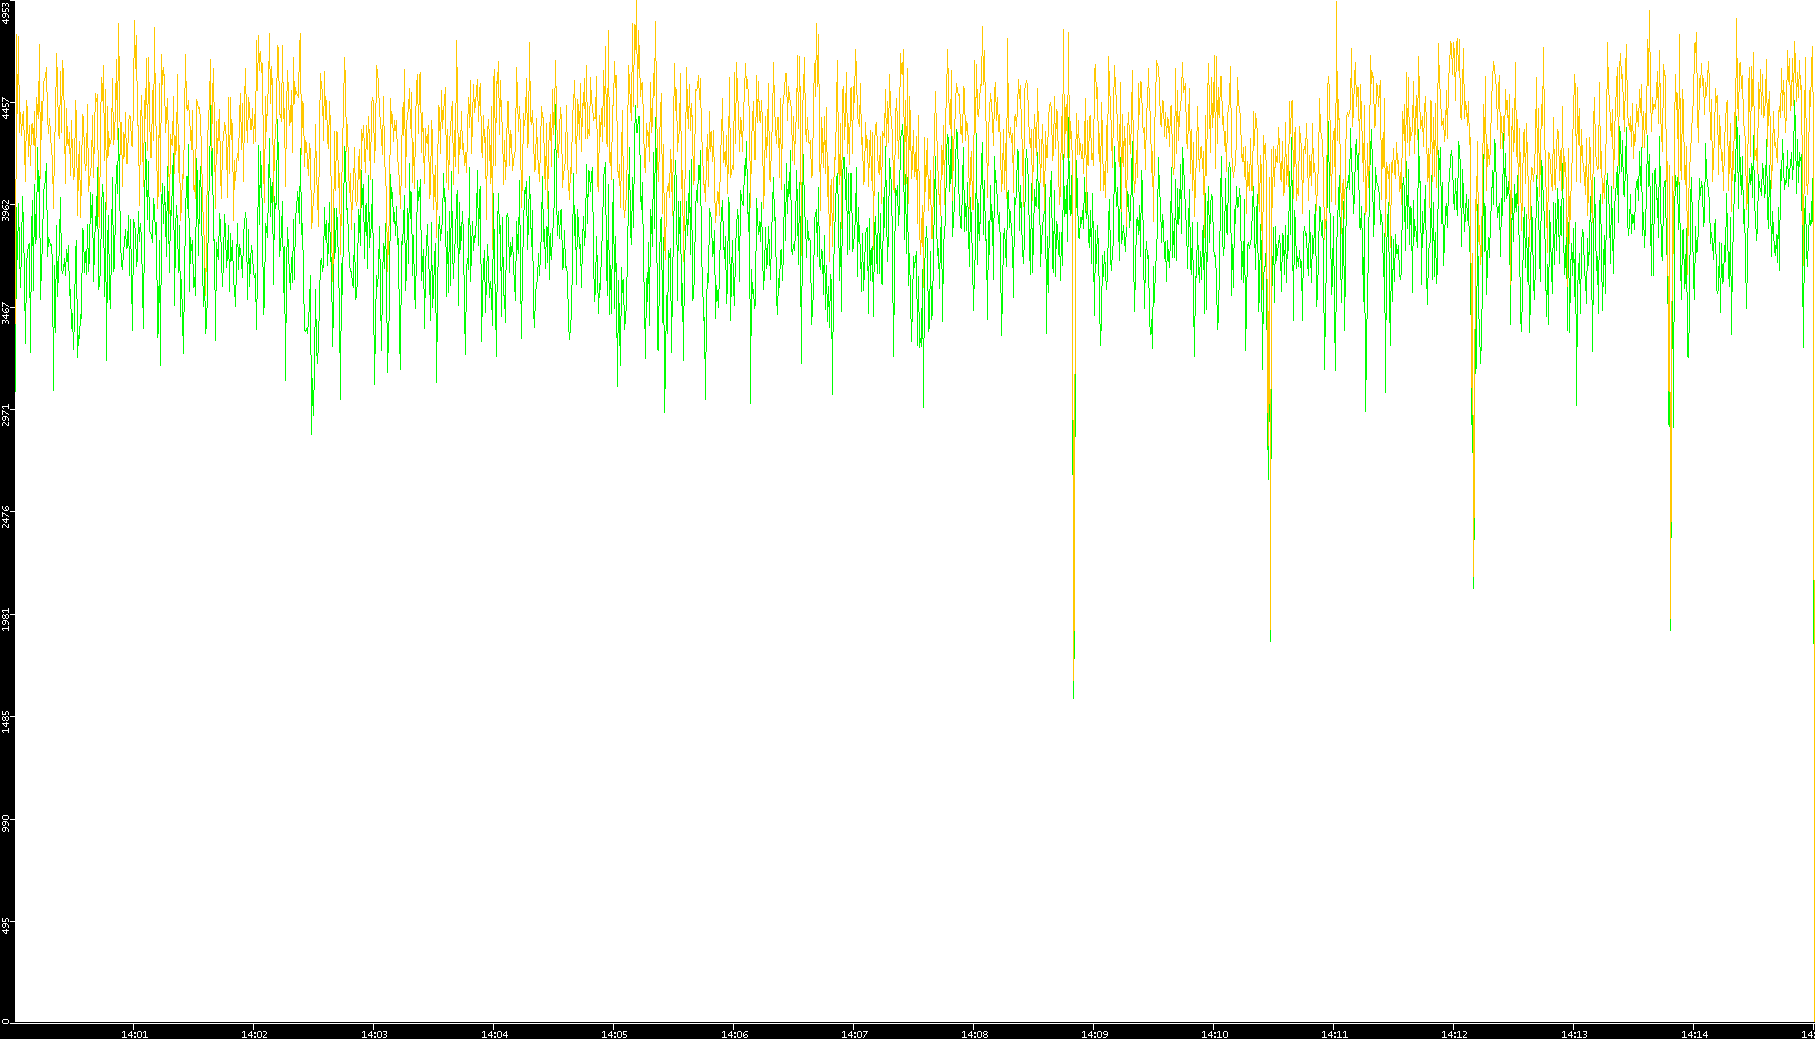Click the 2476 label on the y-axis
Screen dimensions: 1815x1039
[7, 516]
